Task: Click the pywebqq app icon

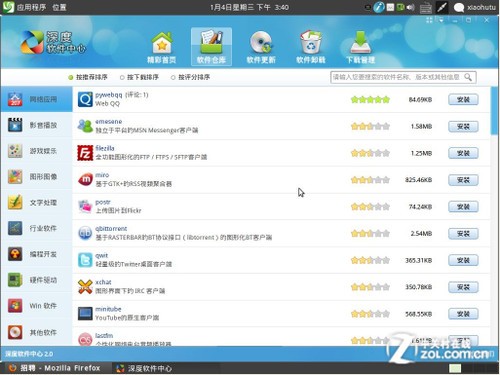Action: pos(85,99)
